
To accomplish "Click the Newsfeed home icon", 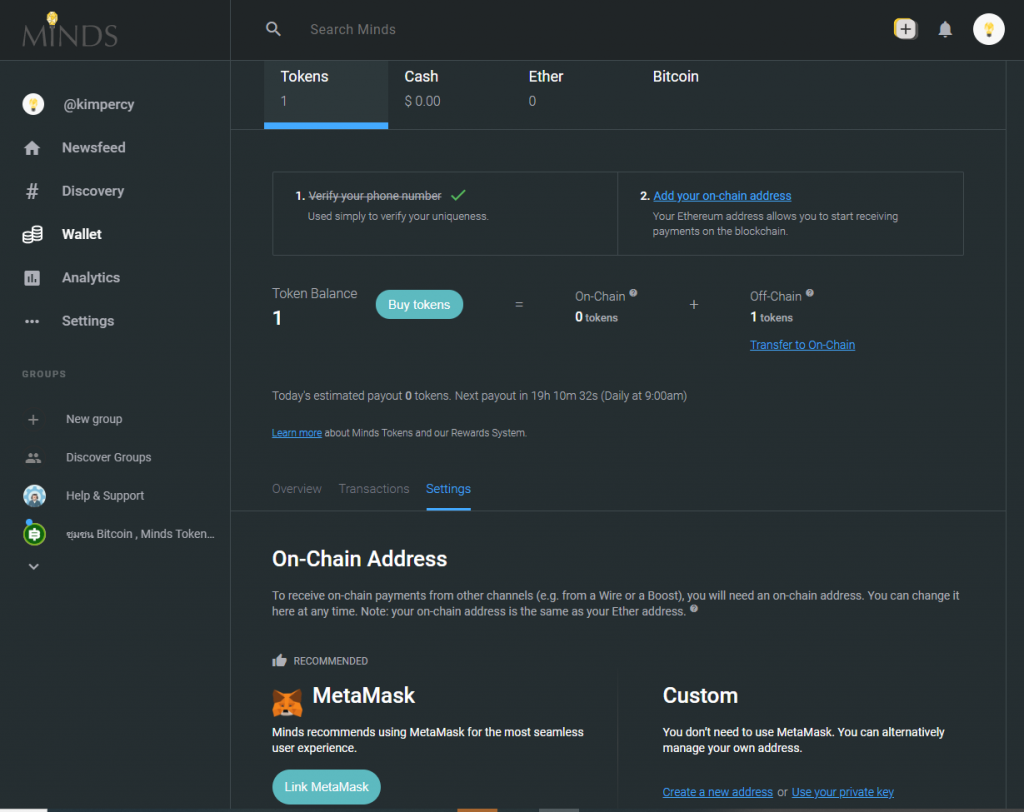I will click(32, 148).
